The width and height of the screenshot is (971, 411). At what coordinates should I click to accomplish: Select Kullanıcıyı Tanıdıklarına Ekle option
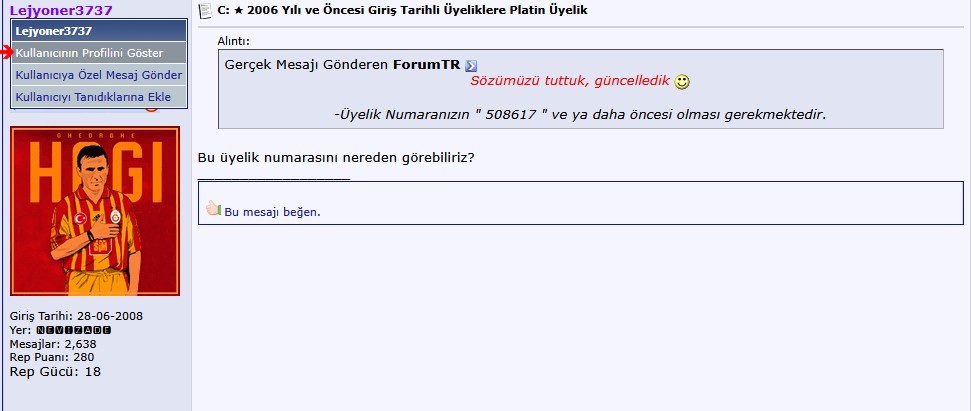point(99,97)
